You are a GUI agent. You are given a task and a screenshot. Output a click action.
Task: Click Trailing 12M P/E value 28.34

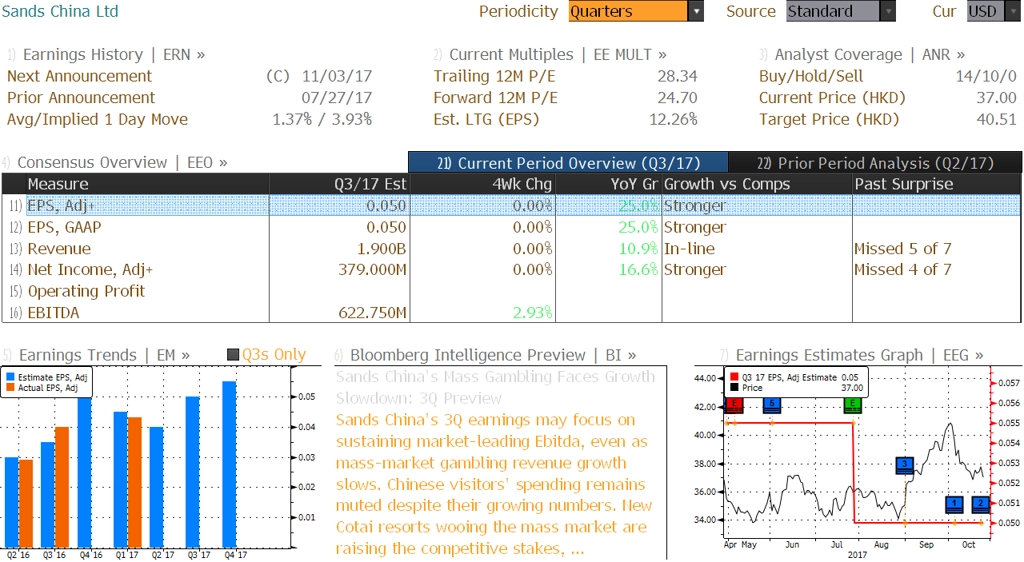[x=677, y=76]
